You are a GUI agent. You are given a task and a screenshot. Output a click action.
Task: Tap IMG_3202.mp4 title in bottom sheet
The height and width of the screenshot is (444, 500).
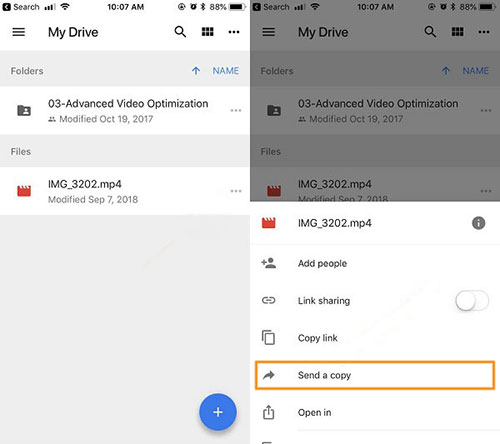coord(335,223)
